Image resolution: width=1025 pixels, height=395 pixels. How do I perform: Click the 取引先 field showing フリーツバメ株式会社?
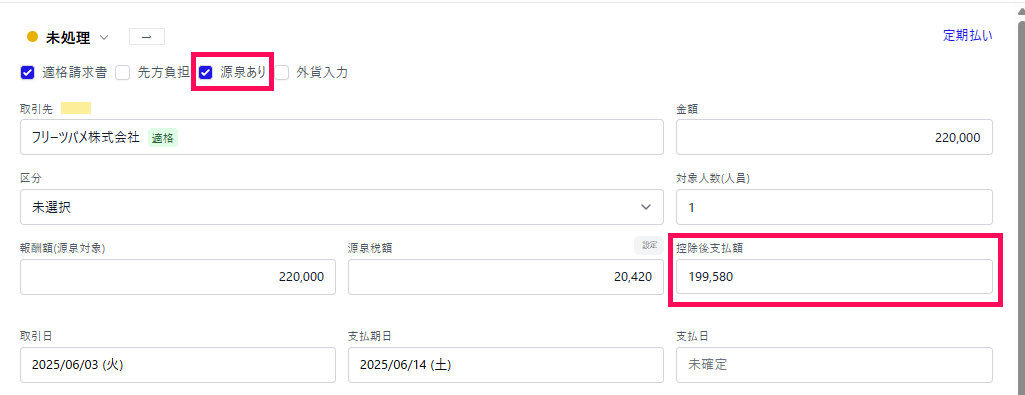tap(342, 137)
